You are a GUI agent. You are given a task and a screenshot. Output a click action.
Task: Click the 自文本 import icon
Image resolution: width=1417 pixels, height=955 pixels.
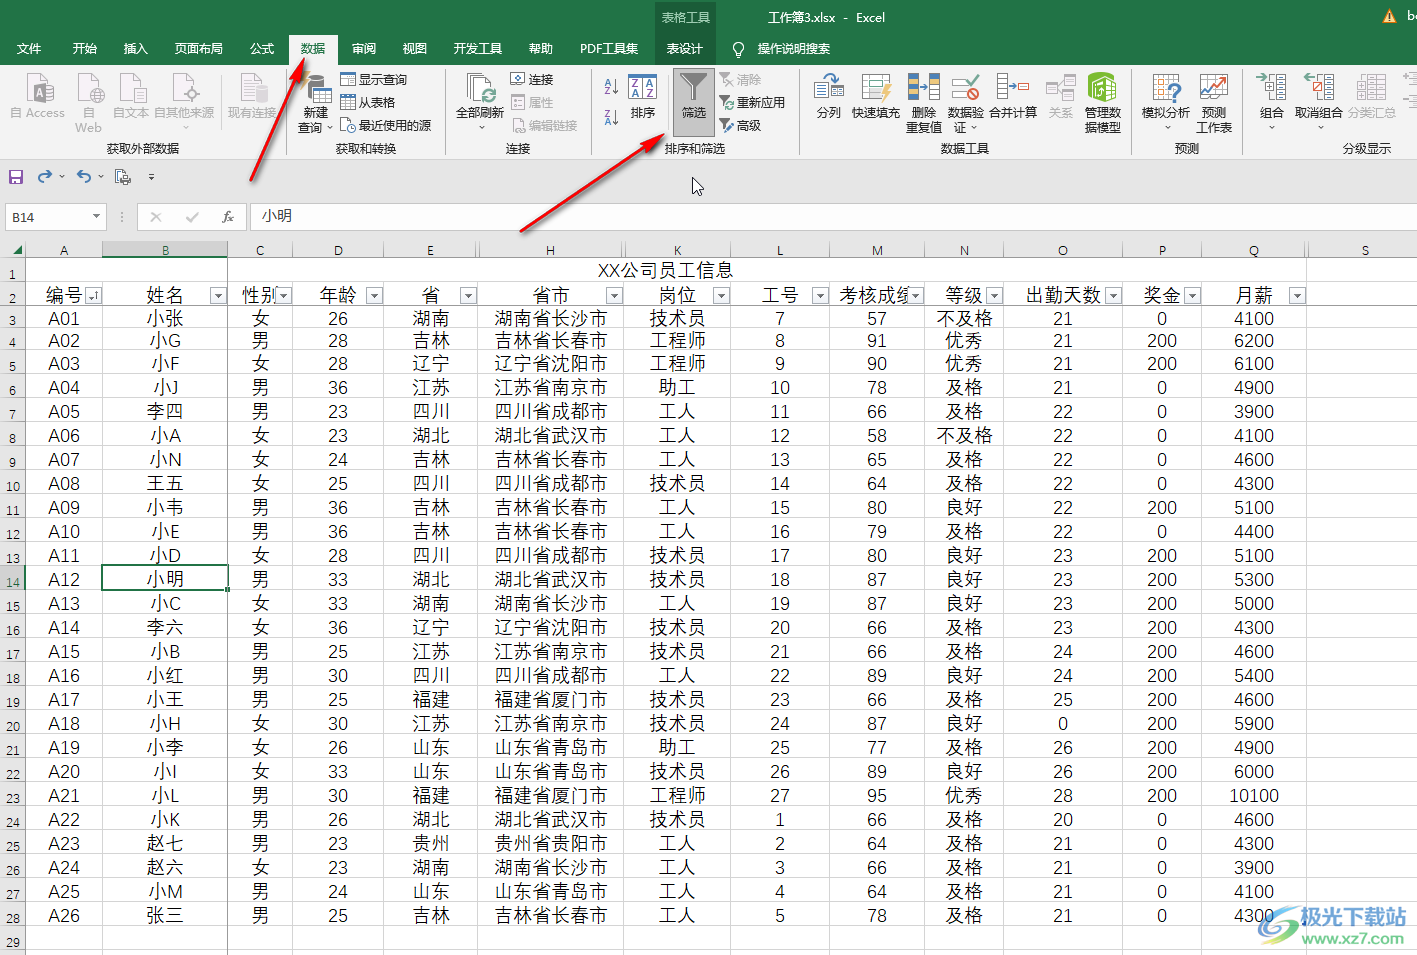tap(131, 97)
